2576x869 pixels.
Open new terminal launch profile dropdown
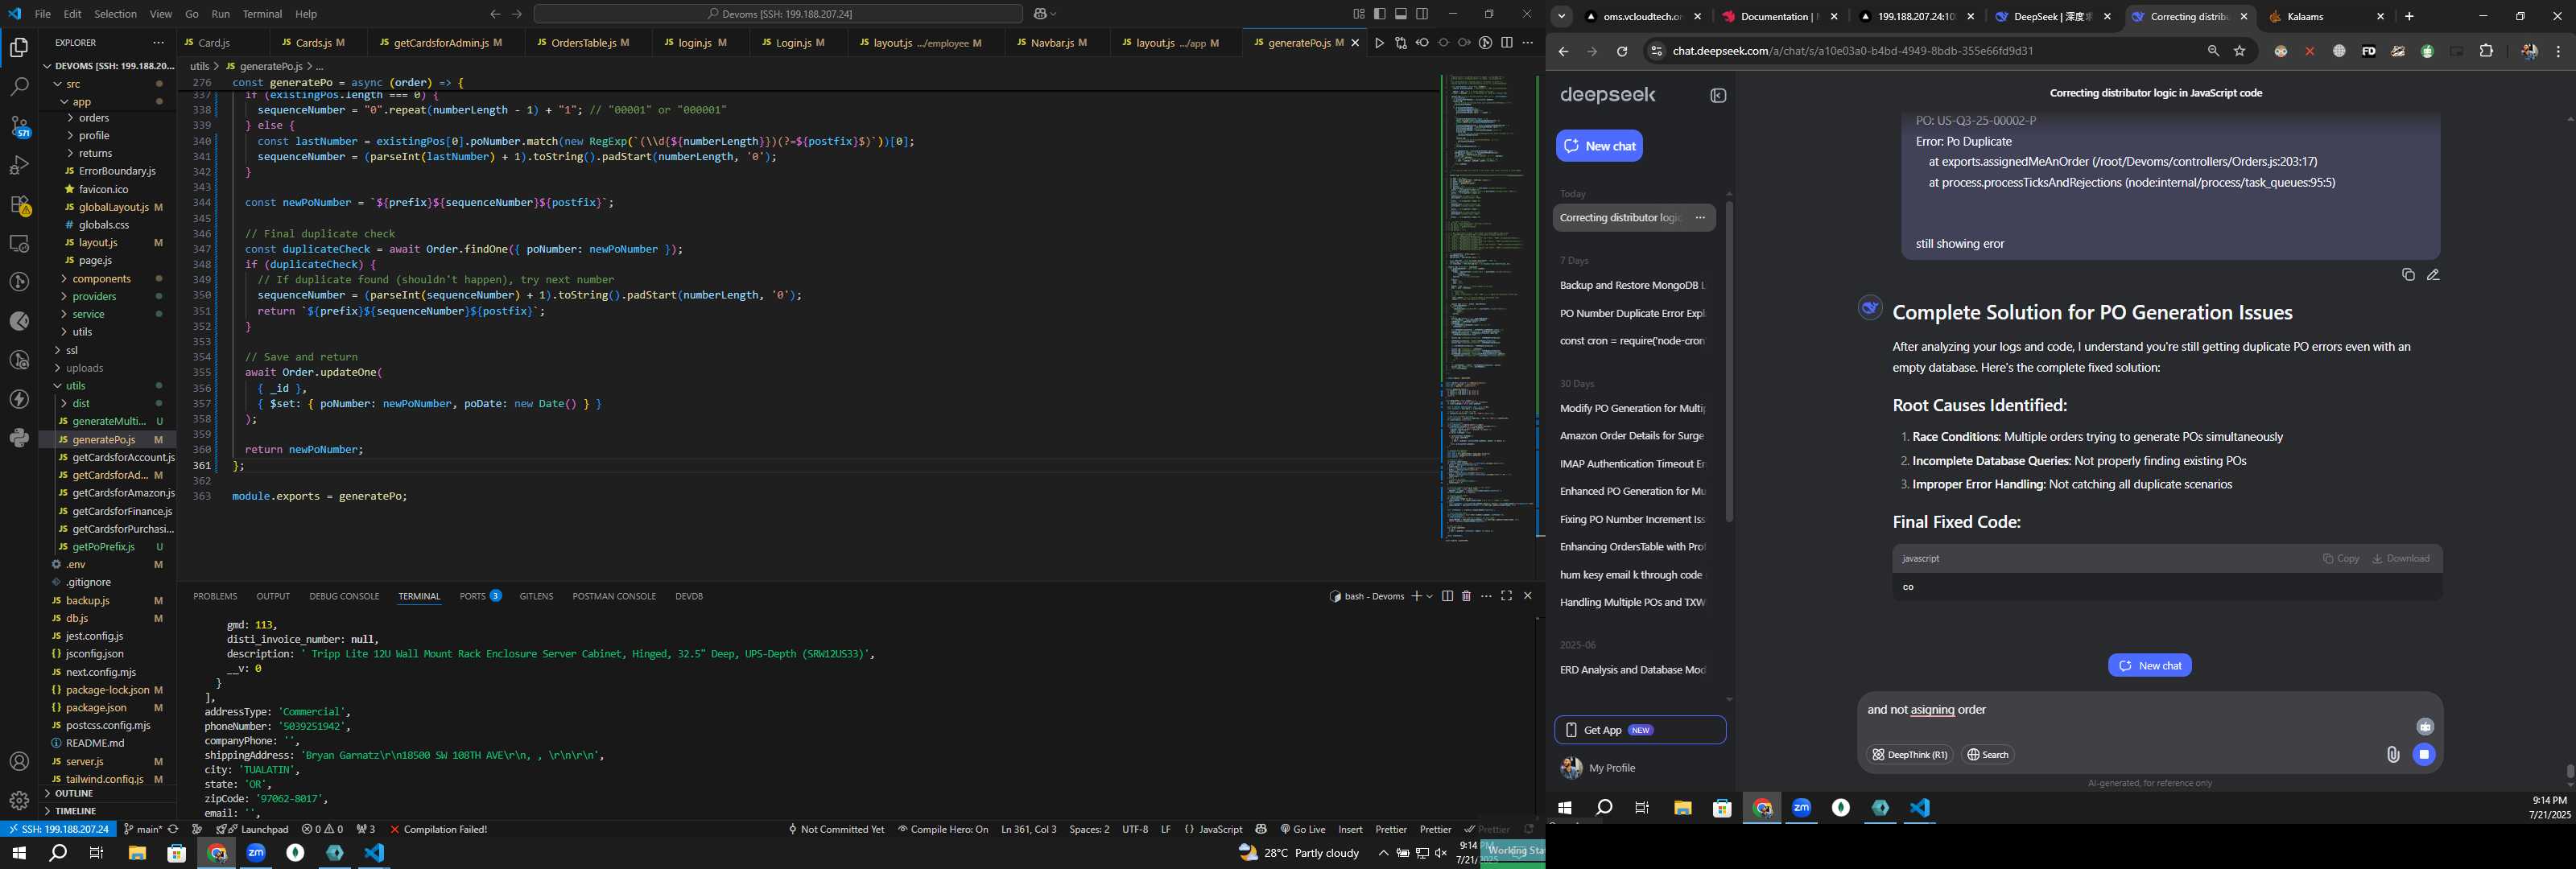pos(1430,596)
